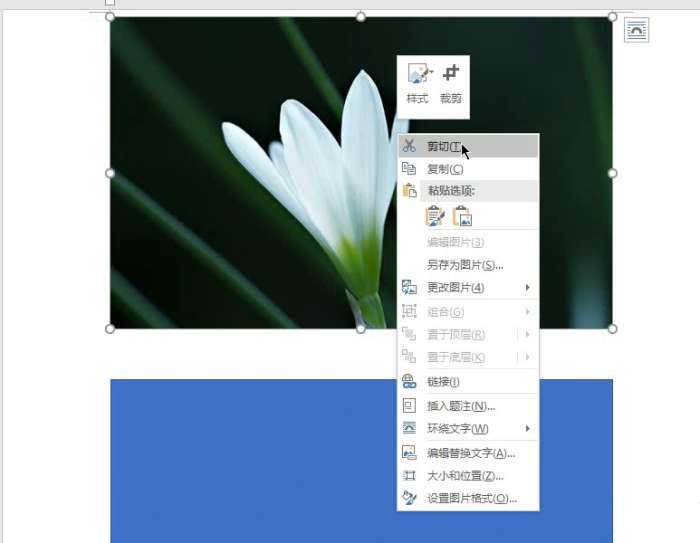Choose the paste as picture icon

(x=462, y=216)
